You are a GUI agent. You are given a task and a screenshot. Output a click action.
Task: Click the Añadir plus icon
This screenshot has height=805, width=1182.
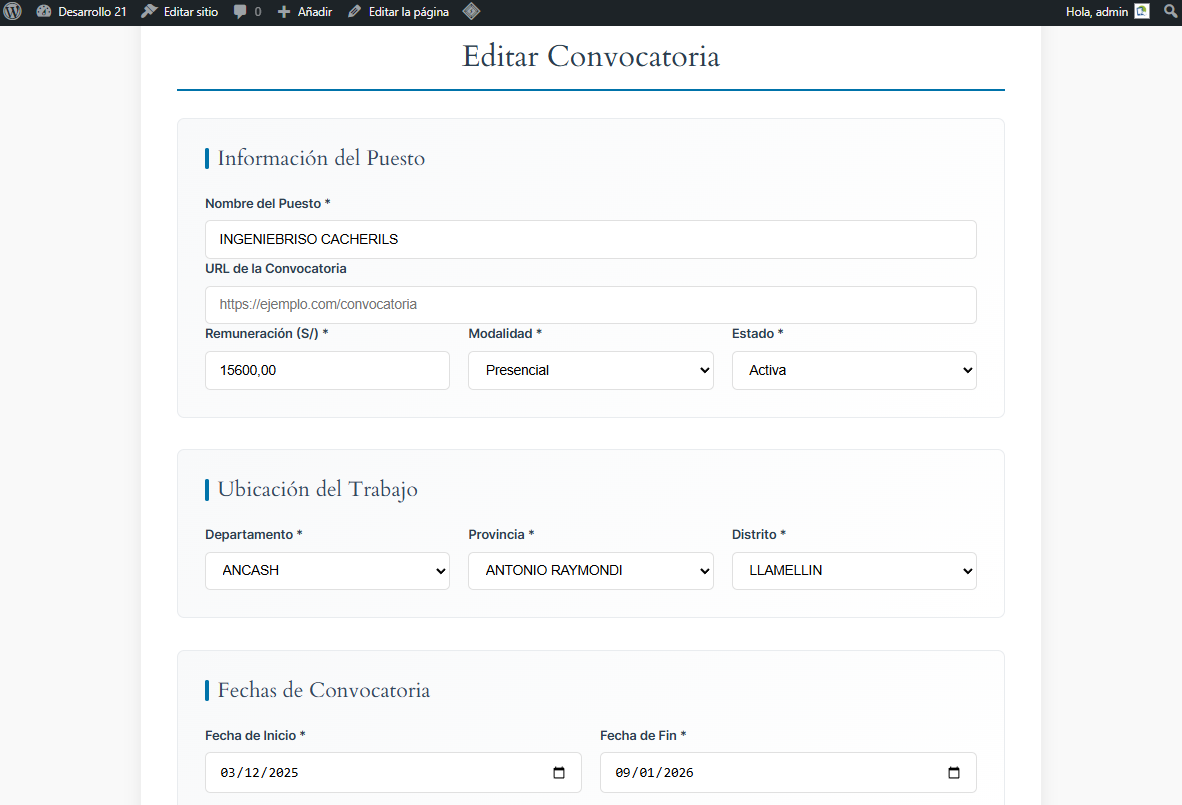pos(284,12)
